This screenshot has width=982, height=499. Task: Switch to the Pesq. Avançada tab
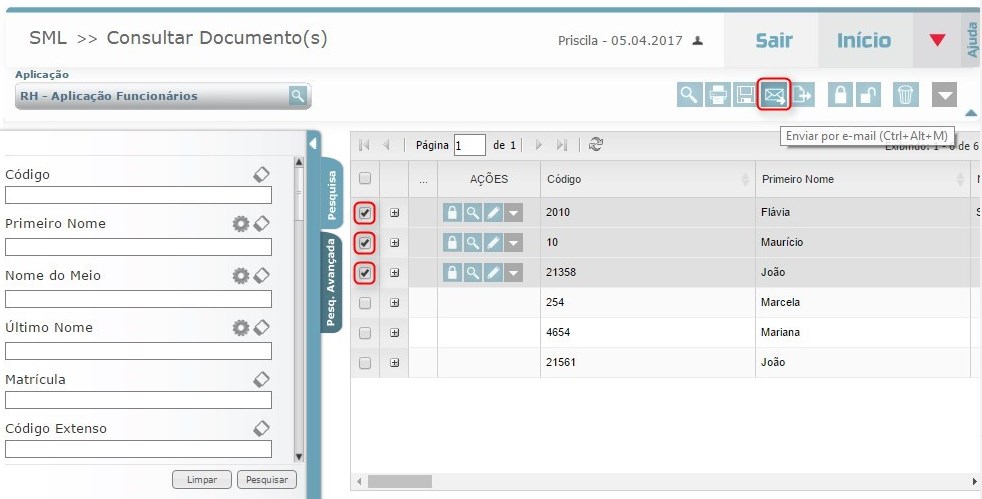pyautogui.click(x=331, y=283)
